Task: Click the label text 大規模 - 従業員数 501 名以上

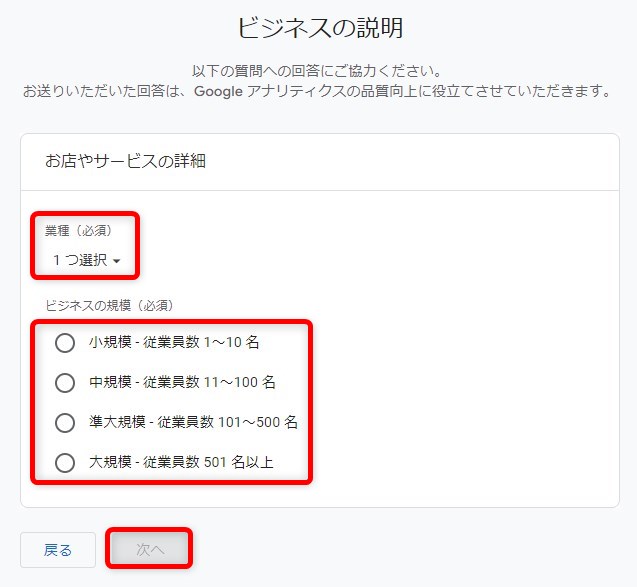Action: [x=181, y=463]
